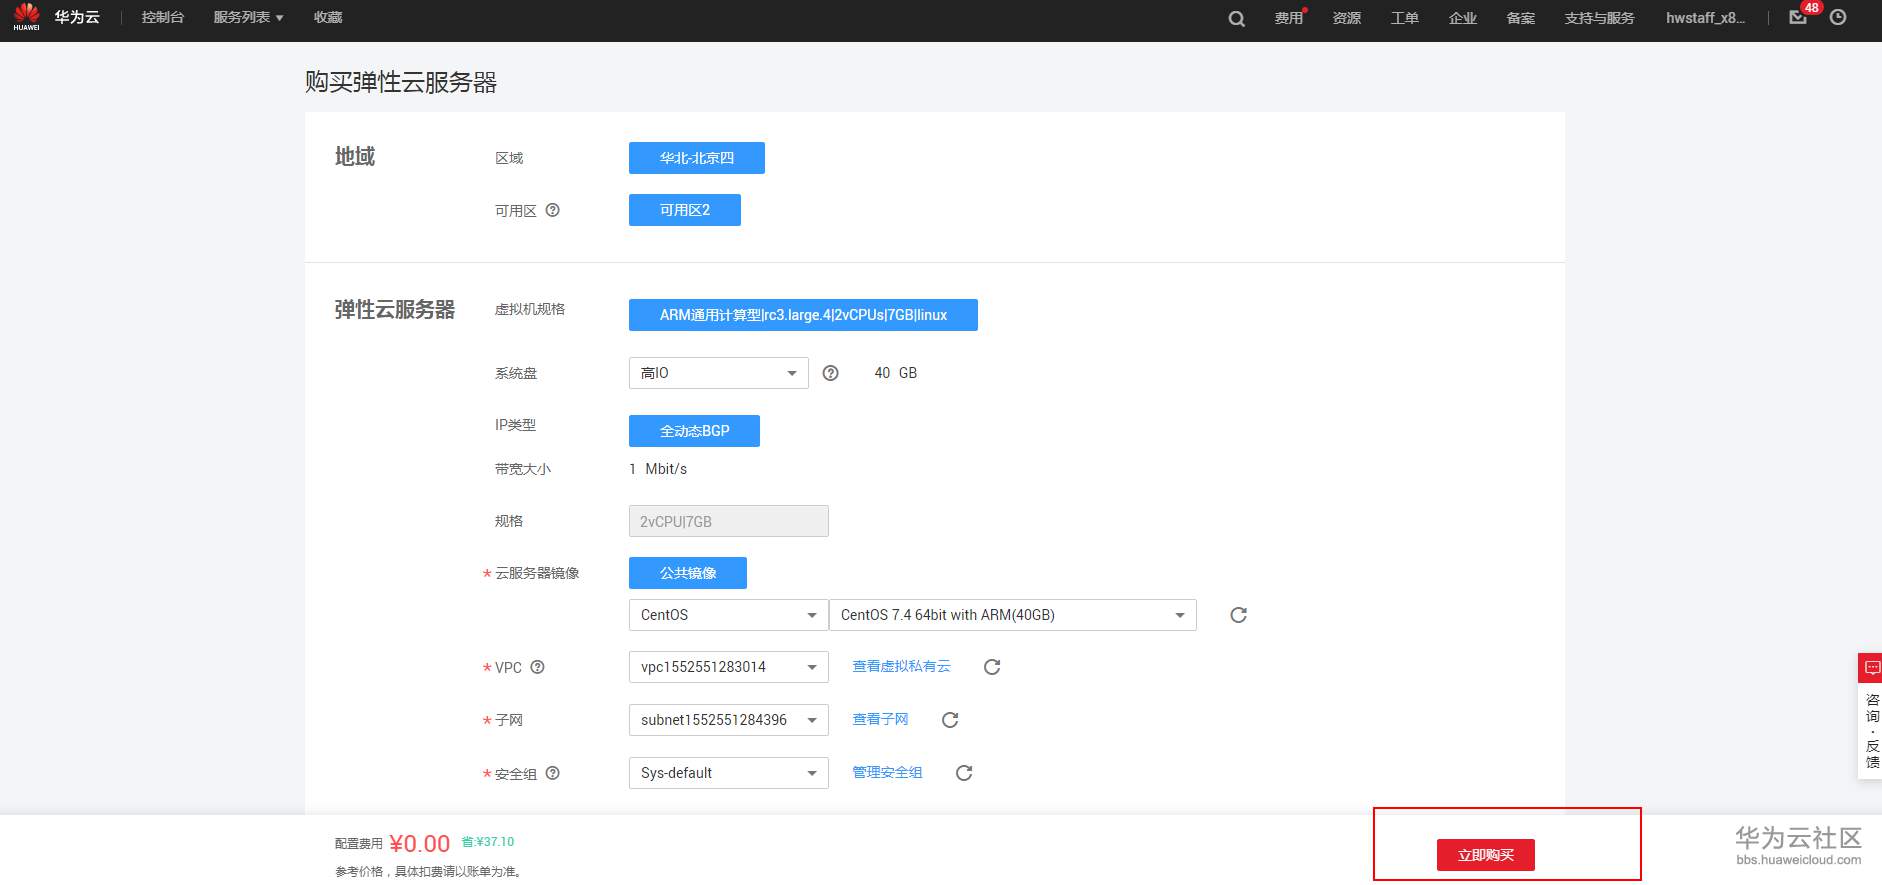The image size is (1882, 885).
Task: Select region 华北-北京四
Action: pyautogui.click(x=697, y=158)
